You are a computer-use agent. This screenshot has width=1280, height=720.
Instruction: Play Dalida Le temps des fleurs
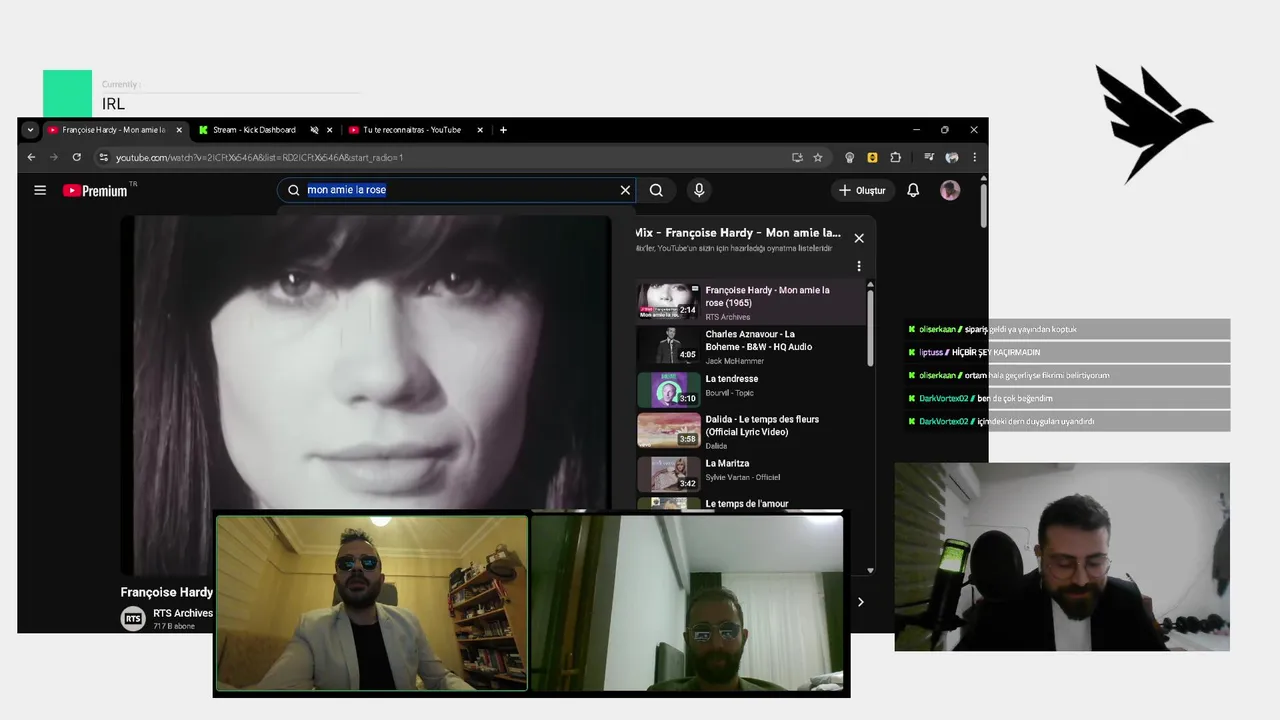[x=751, y=431]
